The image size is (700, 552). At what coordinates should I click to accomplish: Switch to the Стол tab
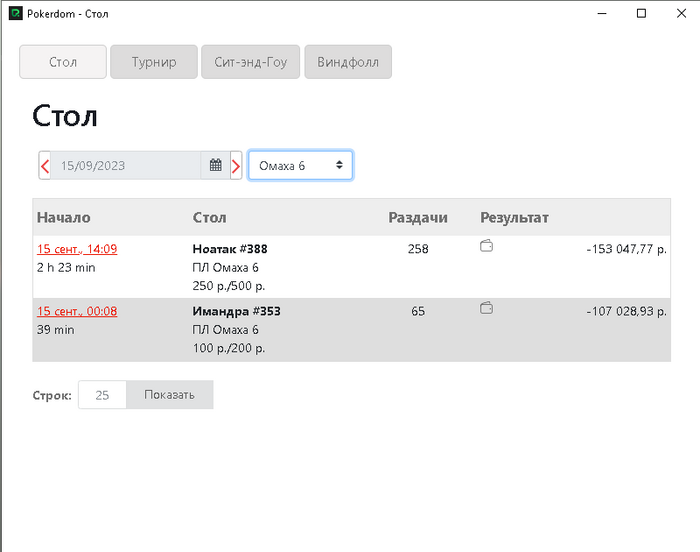(x=63, y=62)
